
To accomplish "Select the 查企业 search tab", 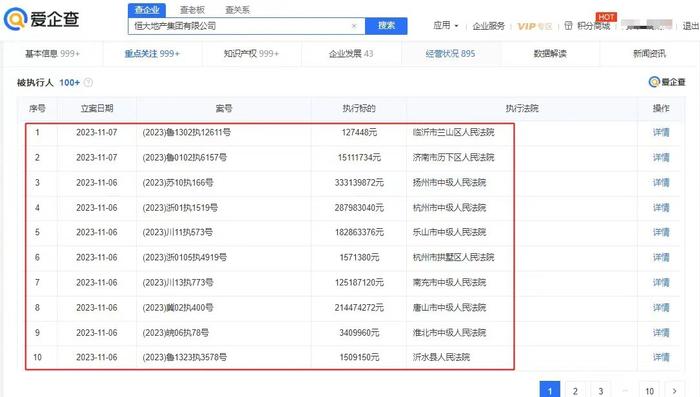I will 147,10.
